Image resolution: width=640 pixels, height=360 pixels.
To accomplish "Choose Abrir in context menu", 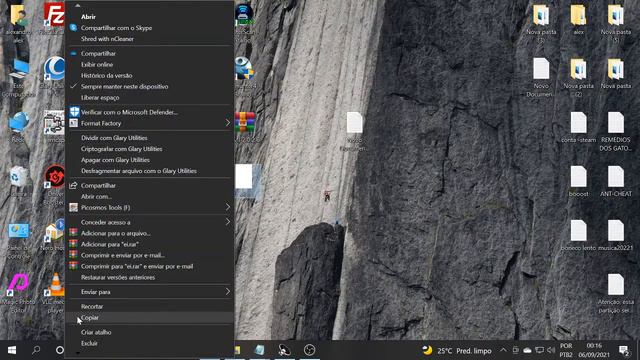I will pos(149,17).
